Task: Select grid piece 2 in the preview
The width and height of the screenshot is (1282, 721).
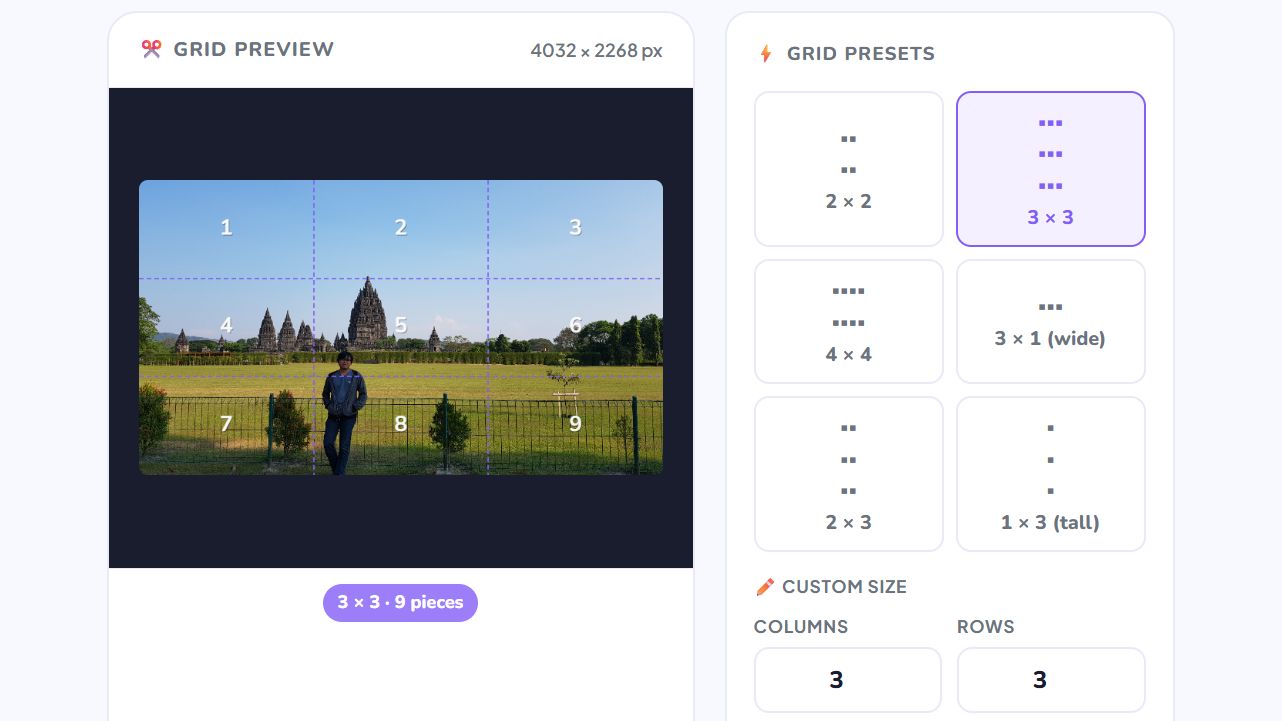Action: (401, 229)
